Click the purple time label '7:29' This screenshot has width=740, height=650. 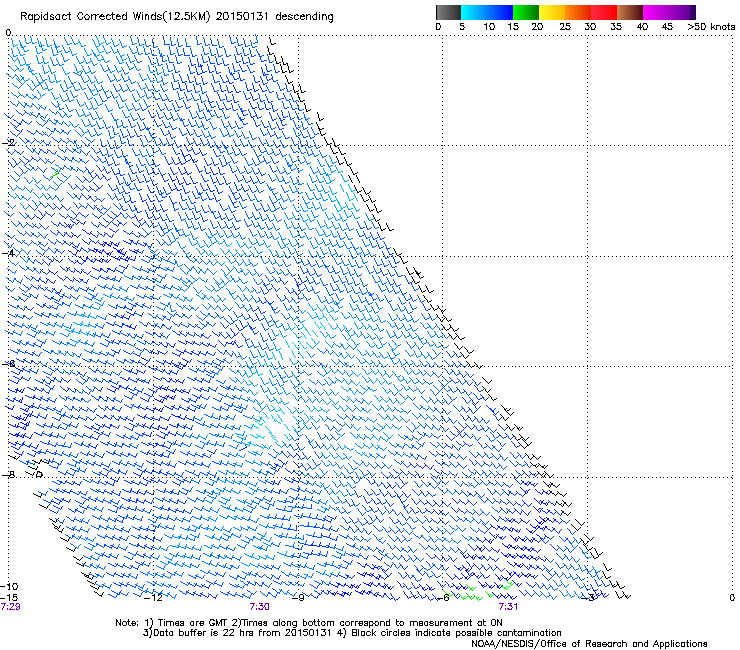tap(10, 606)
